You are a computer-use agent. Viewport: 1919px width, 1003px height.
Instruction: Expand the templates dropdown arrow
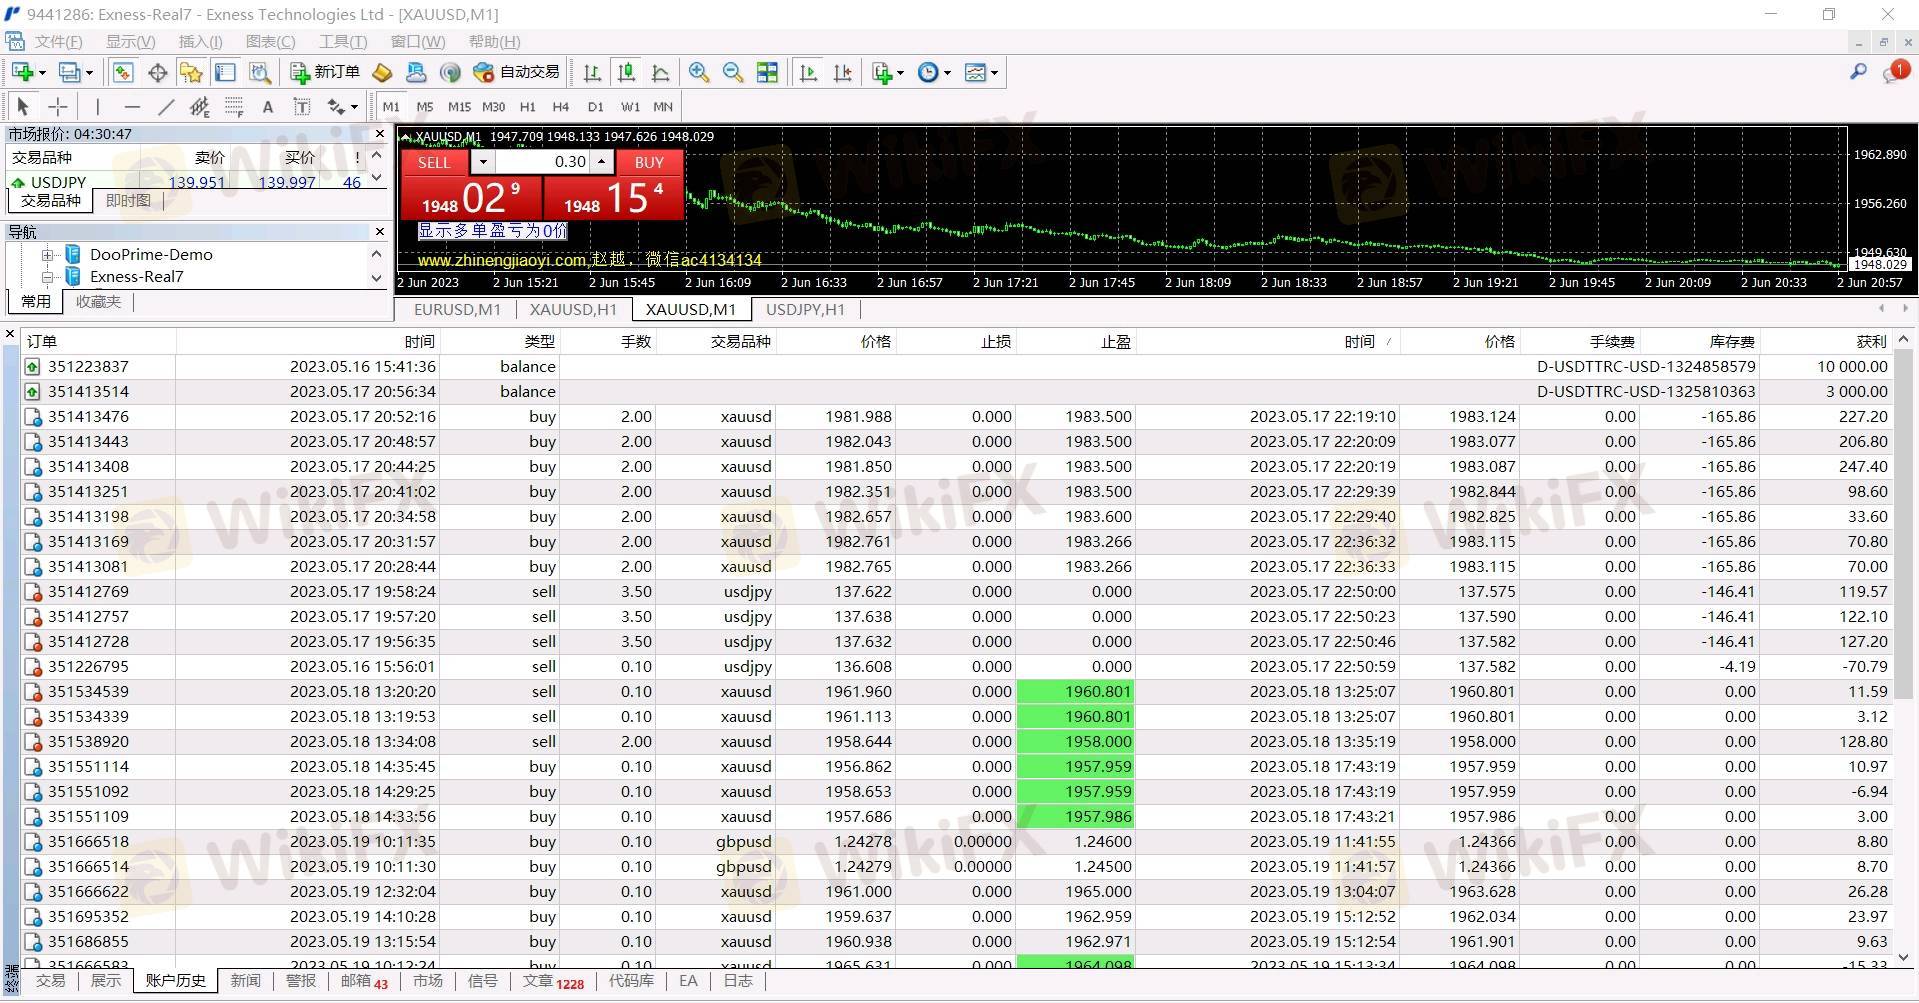tap(994, 73)
